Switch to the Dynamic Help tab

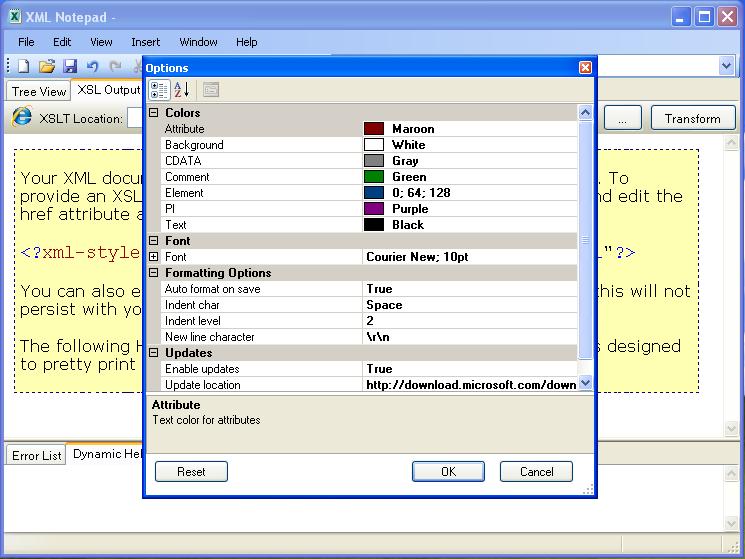click(x=106, y=454)
